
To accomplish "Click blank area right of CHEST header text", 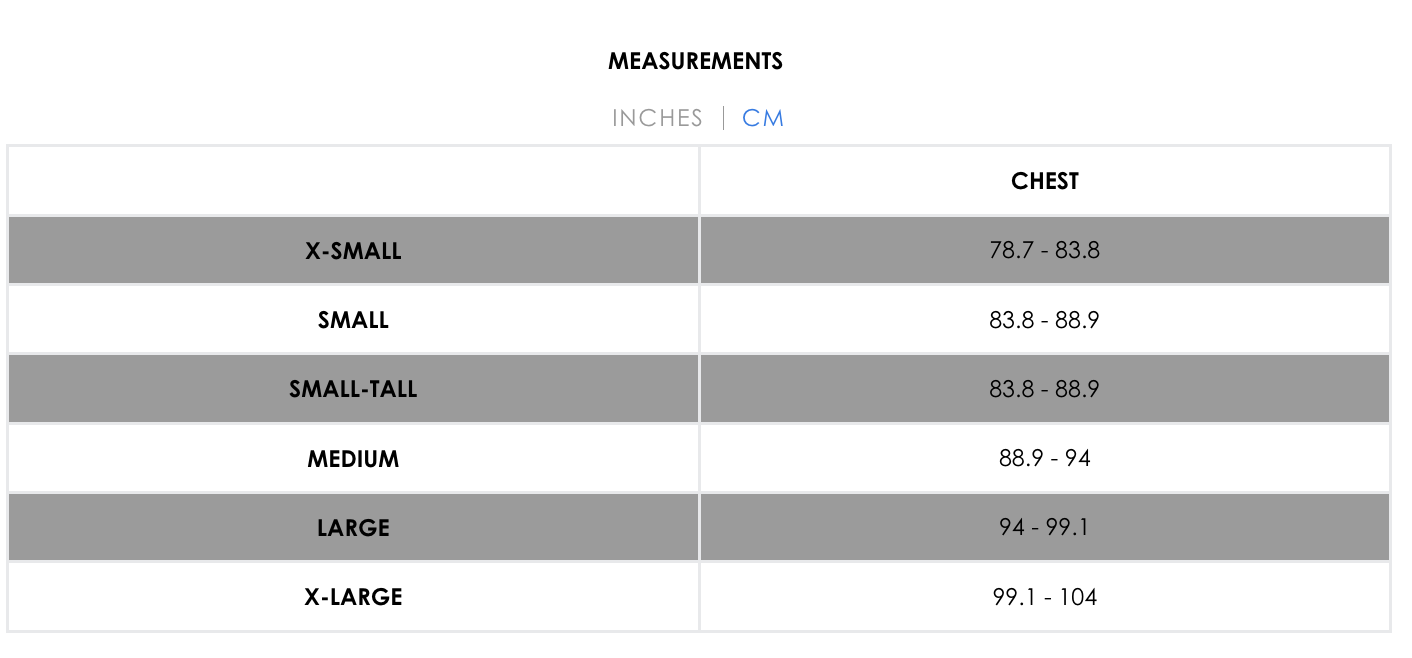I will tap(1235, 181).
